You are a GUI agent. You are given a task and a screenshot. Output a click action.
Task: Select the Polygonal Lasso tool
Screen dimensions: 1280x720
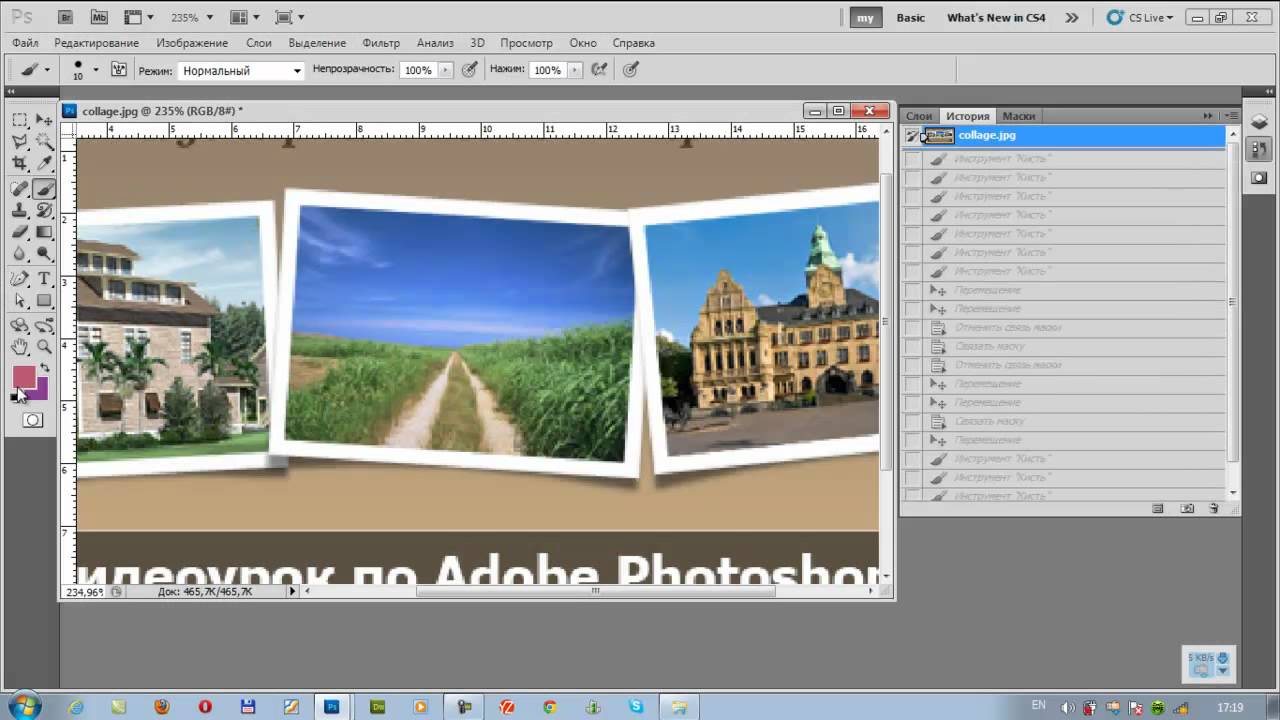[19, 141]
